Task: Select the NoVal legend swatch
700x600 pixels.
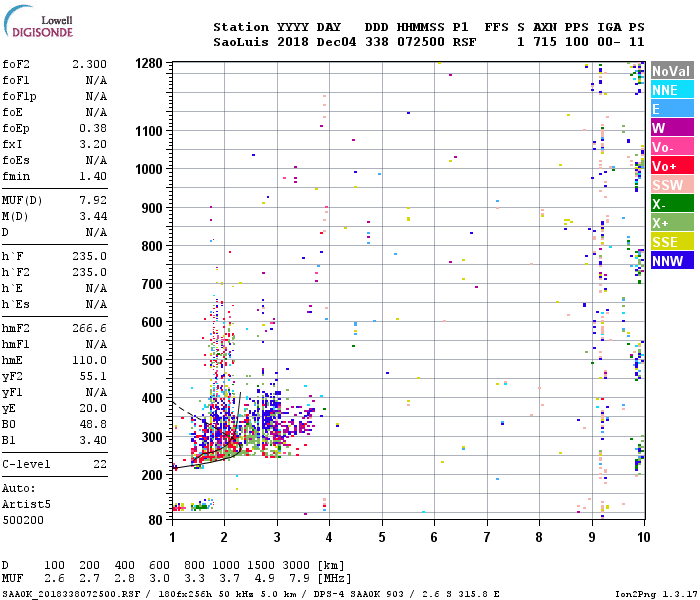Action: pos(672,71)
